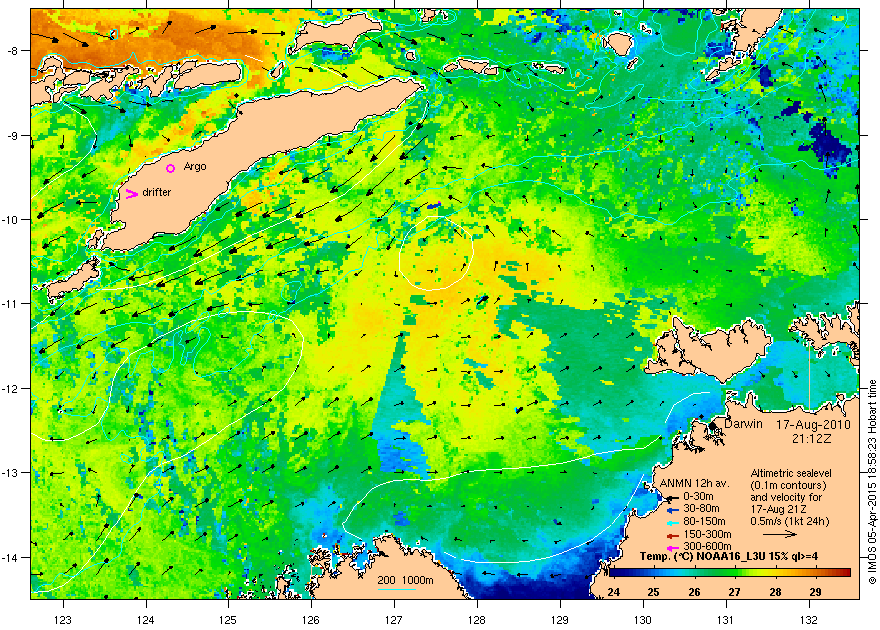Click the Darwin location dot

coord(712,426)
